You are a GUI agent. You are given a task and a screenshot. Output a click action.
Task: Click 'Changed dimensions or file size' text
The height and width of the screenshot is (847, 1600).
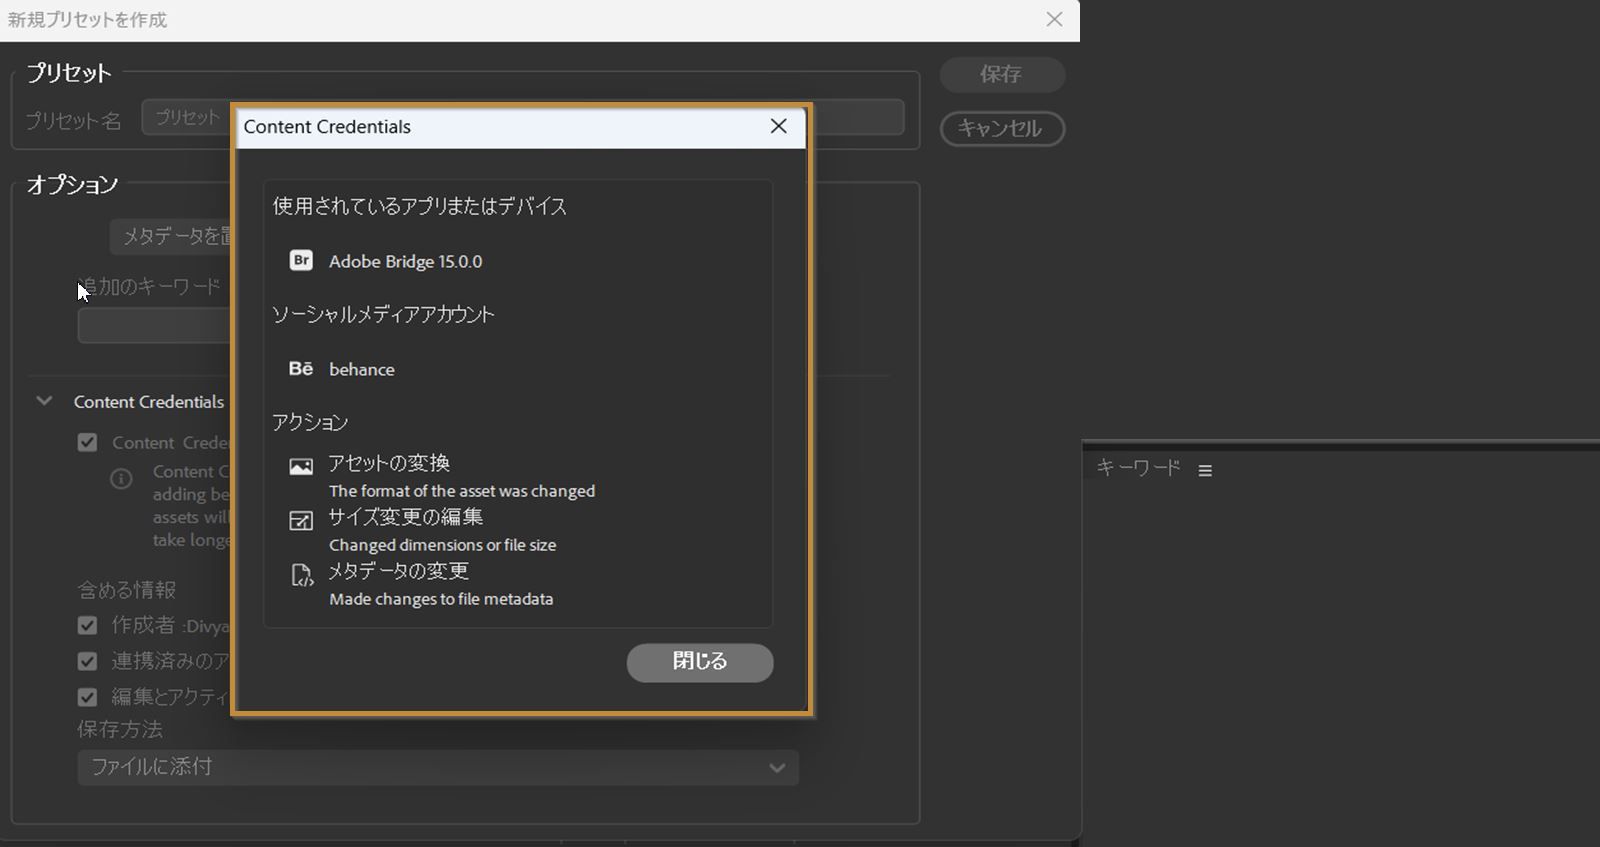point(443,545)
